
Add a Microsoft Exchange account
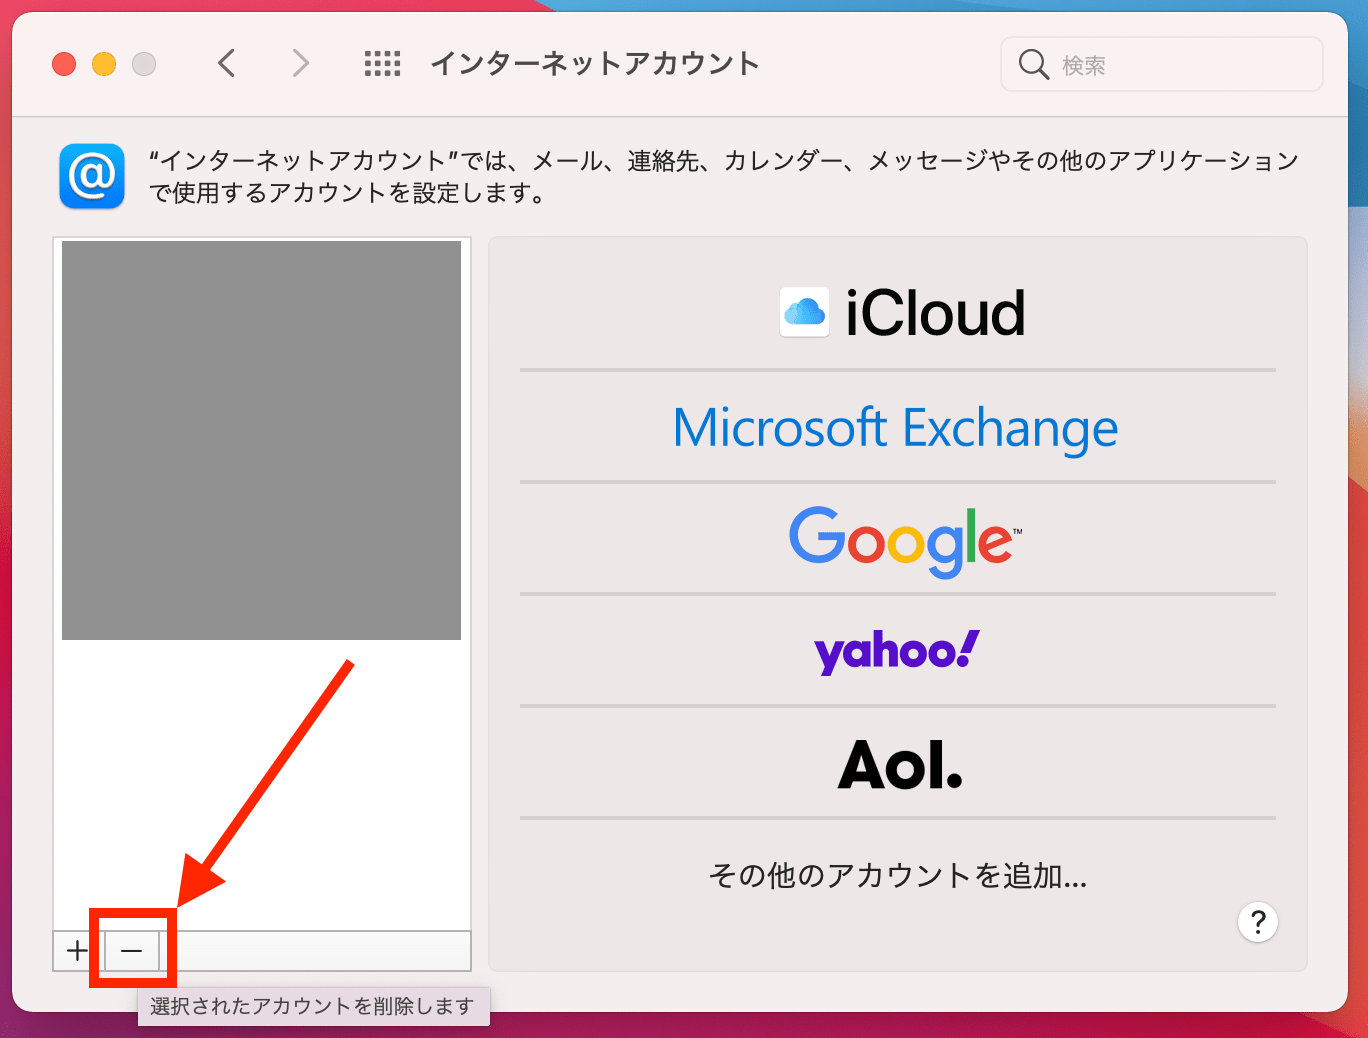coord(898,427)
